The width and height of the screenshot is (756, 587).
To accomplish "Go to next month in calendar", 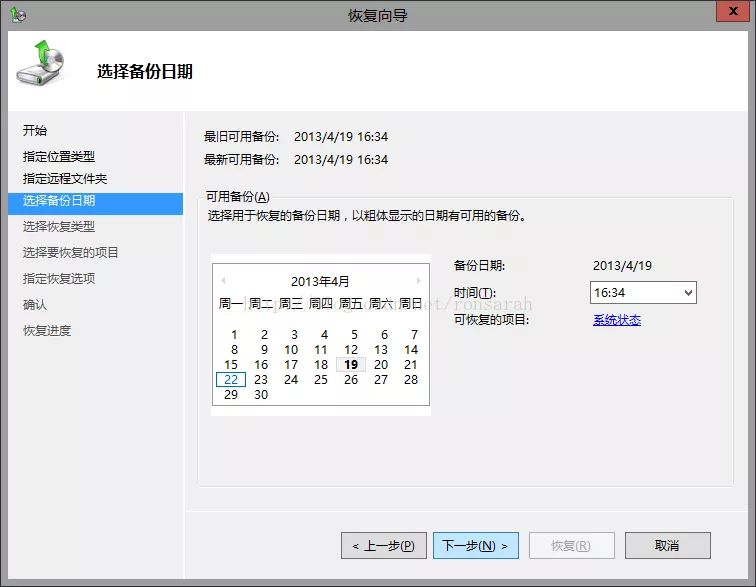I will (x=418, y=281).
